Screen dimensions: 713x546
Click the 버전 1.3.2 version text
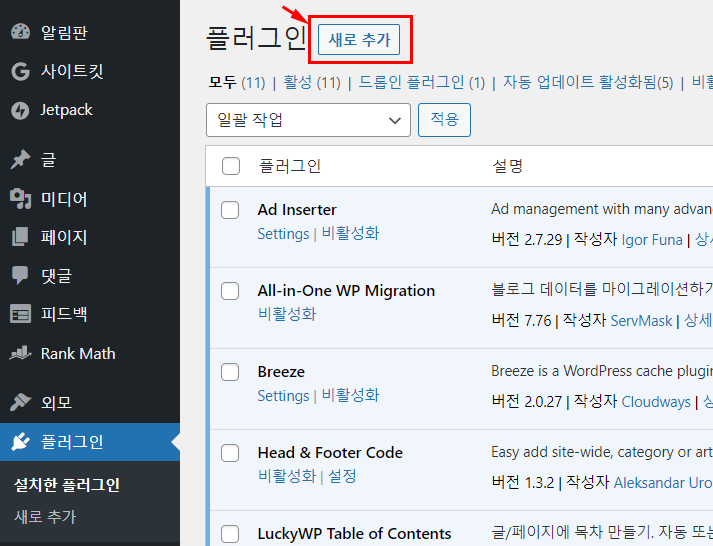(523, 482)
